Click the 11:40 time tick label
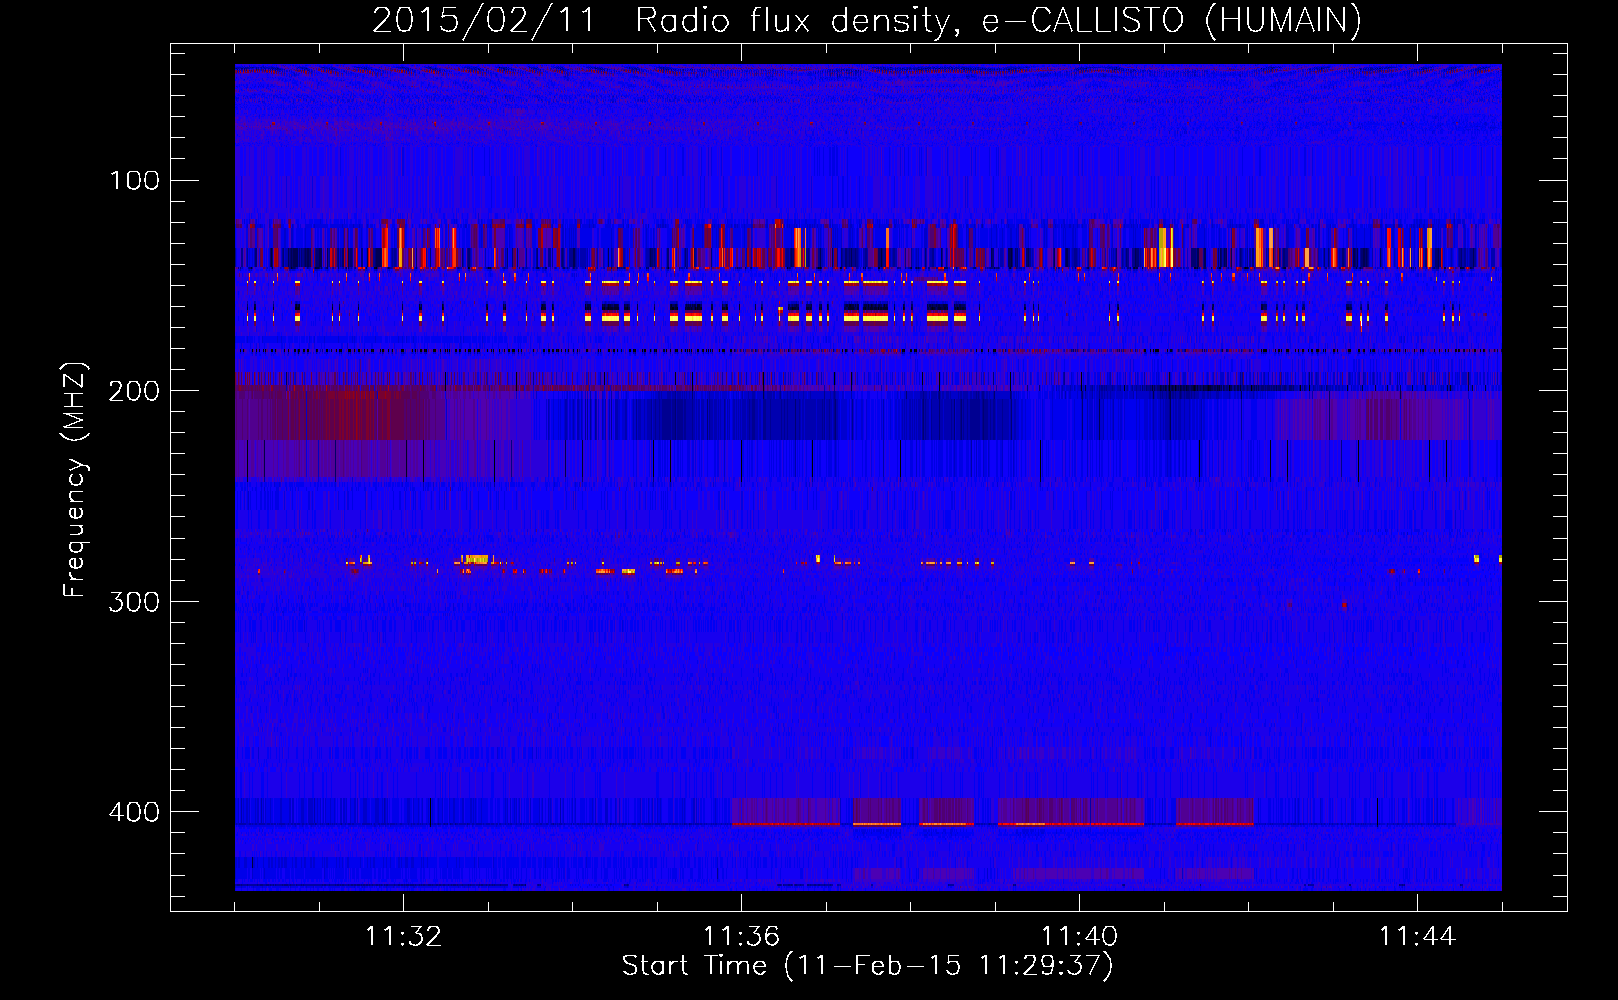This screenshot has height=1000, width=1618. coord(1079,936)
